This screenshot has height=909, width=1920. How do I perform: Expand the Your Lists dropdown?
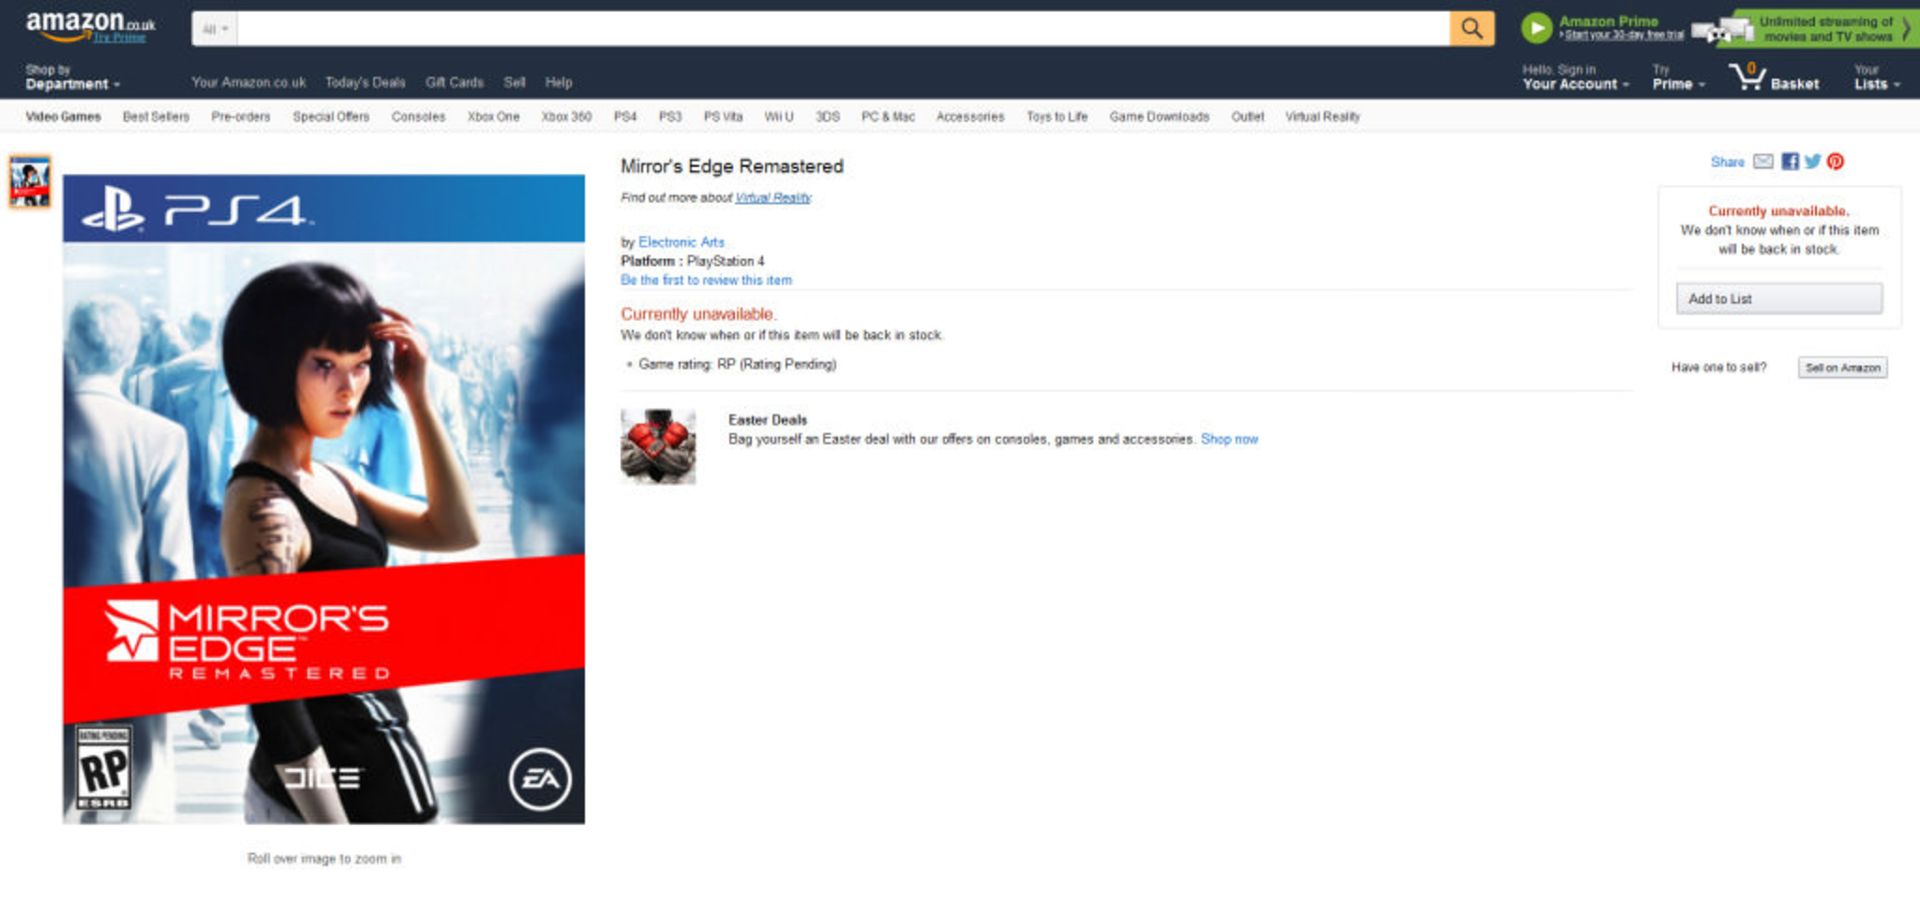click(x=1874, y=84)
